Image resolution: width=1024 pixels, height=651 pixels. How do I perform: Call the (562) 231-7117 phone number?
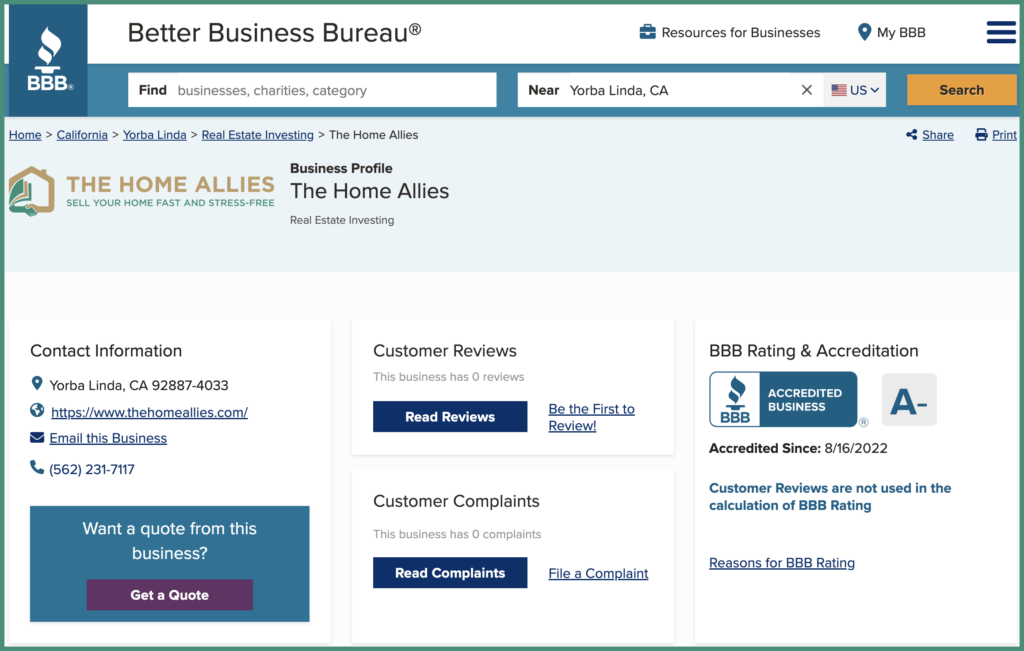tap(92, 469)
